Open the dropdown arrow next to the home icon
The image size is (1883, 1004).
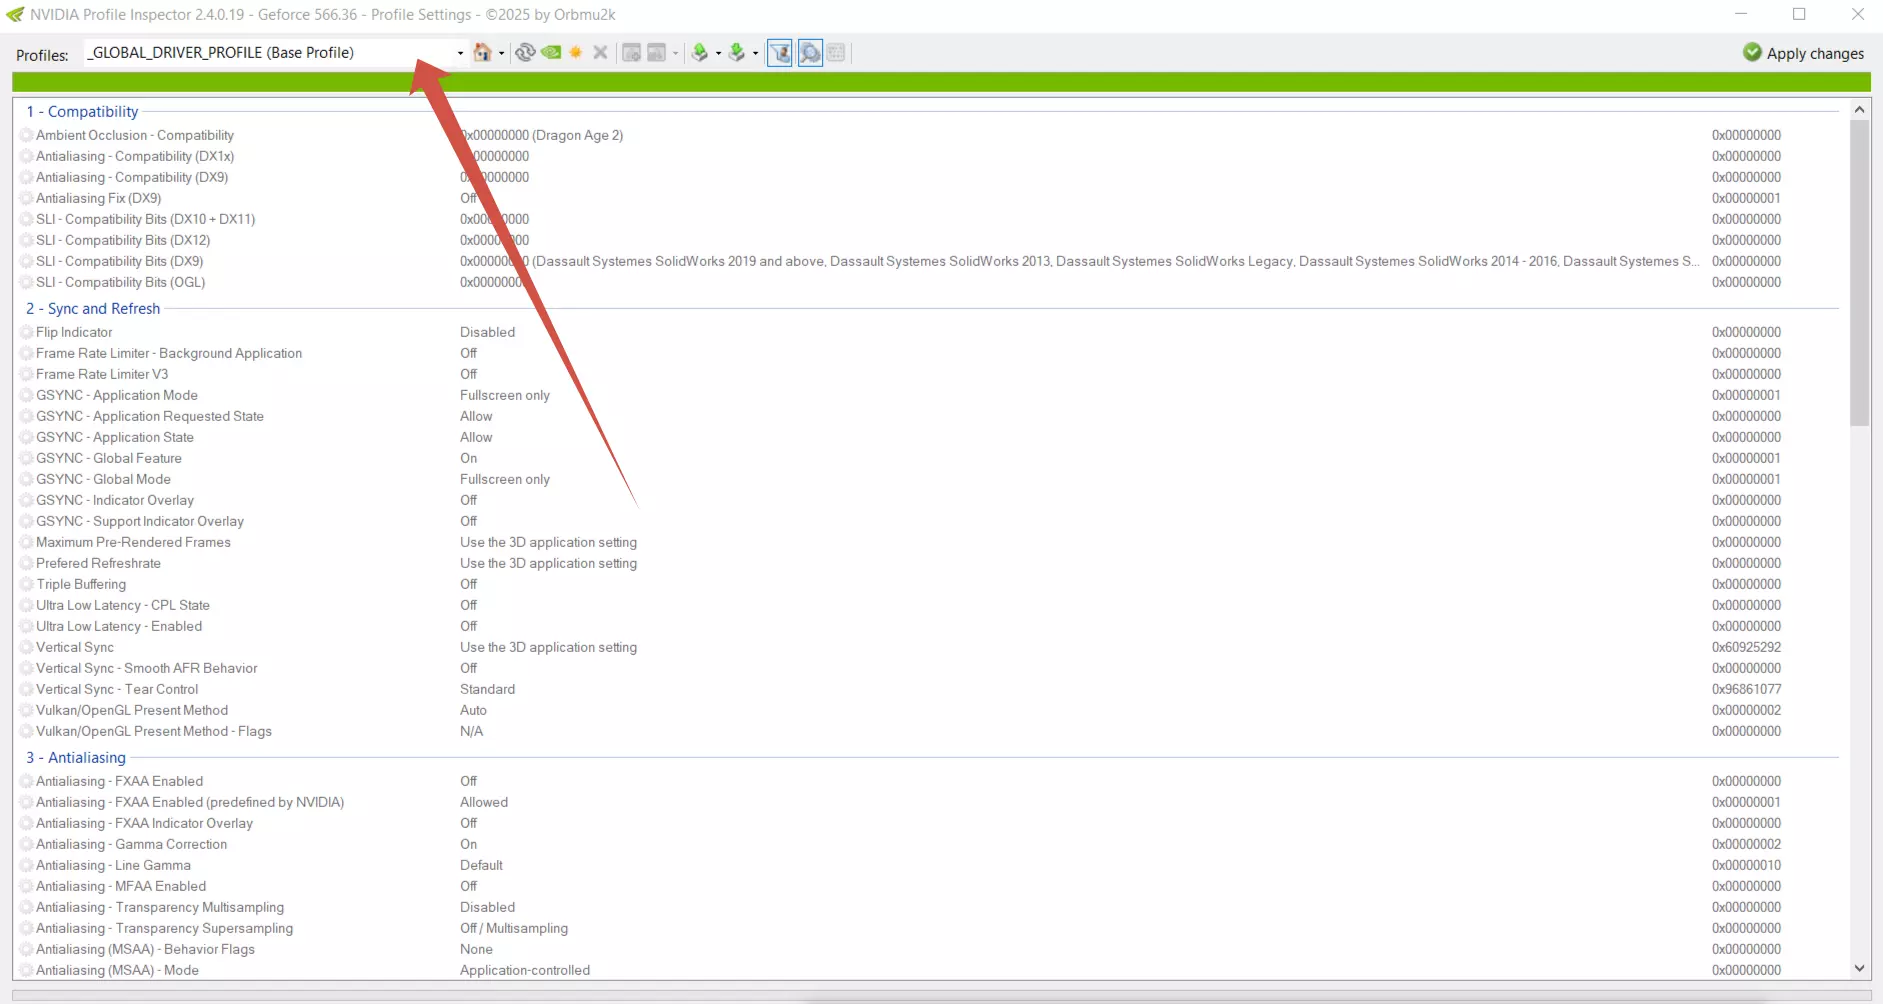pos(501,54)
